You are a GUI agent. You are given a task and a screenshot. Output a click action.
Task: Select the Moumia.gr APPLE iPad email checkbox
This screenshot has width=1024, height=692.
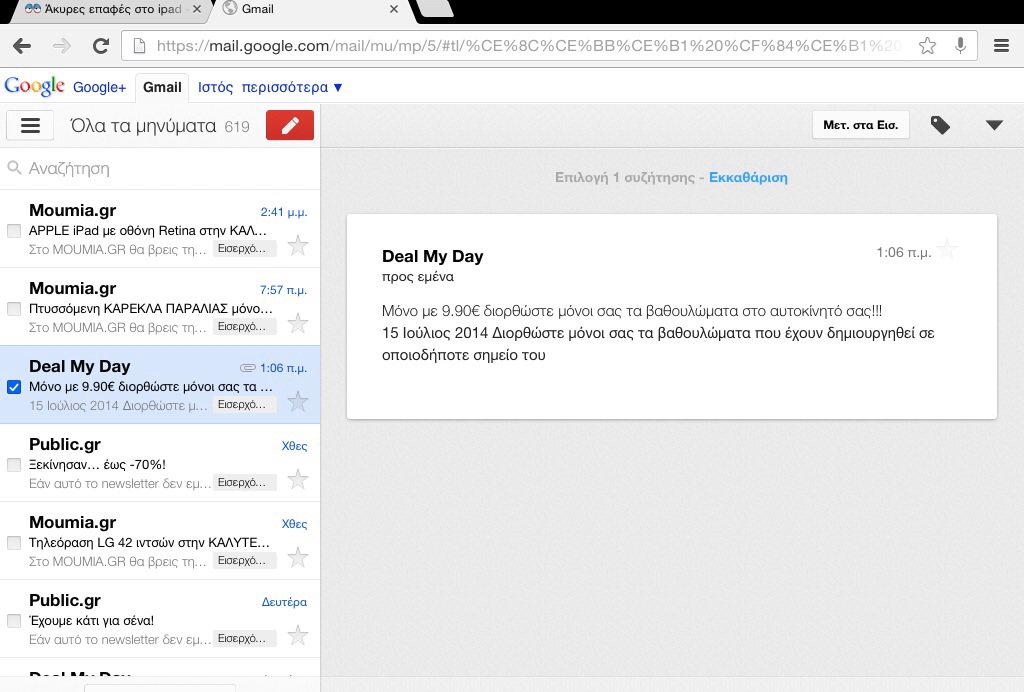coord(14,230)
